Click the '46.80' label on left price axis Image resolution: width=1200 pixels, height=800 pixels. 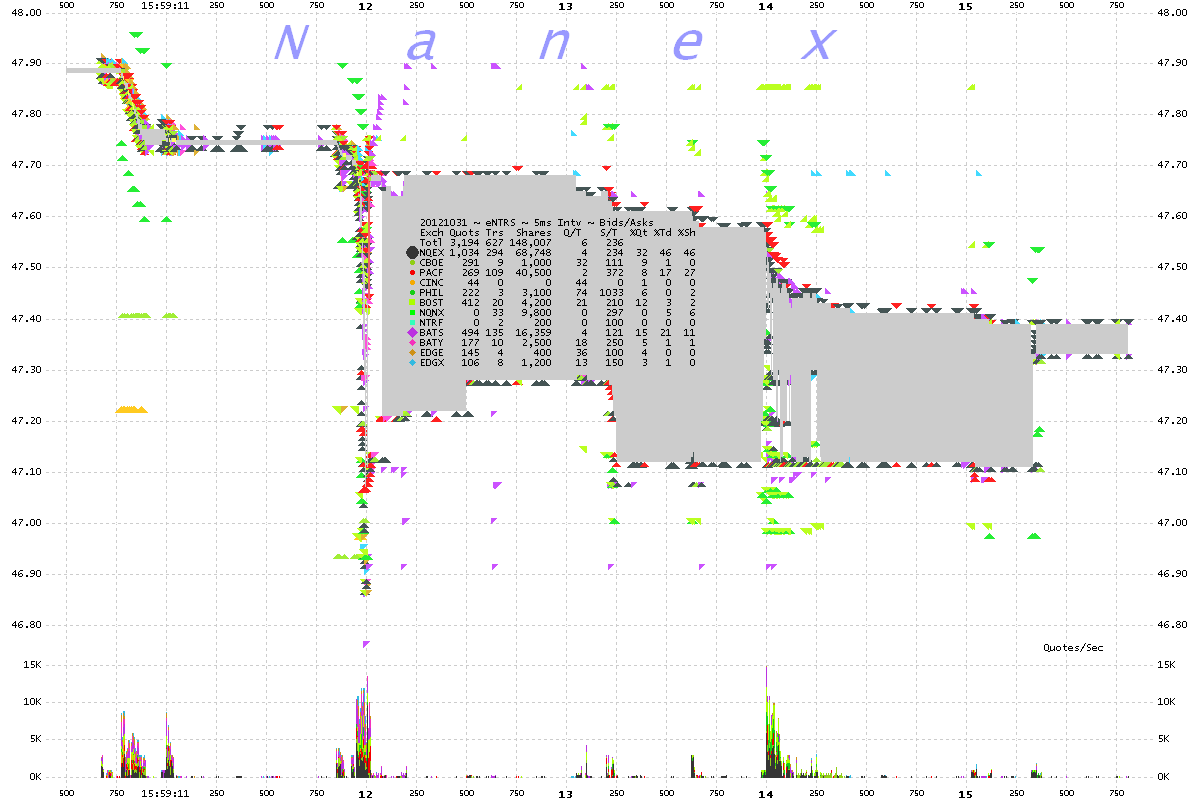coord(26,624)
